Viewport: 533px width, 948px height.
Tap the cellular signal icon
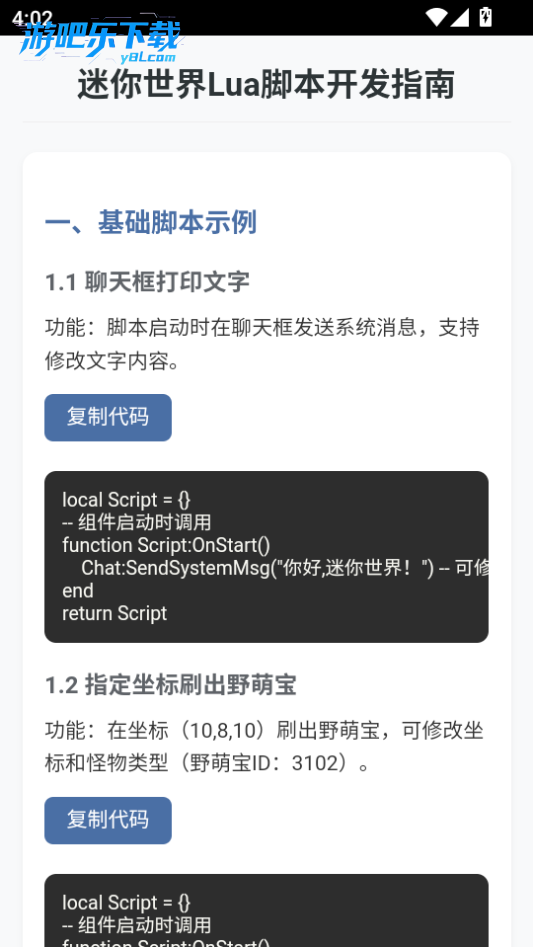(x=459, y=17)
